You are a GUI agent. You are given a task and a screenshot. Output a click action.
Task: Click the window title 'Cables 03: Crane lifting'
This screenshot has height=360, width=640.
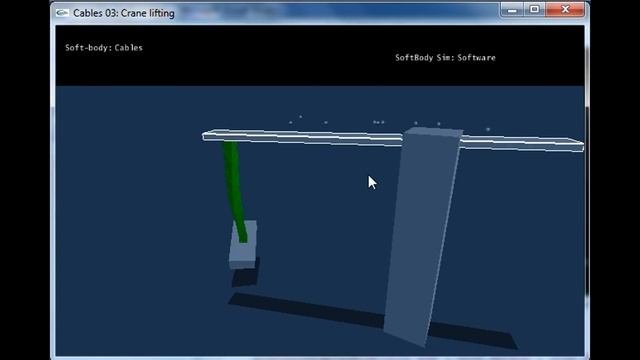[x=124, y=13]
